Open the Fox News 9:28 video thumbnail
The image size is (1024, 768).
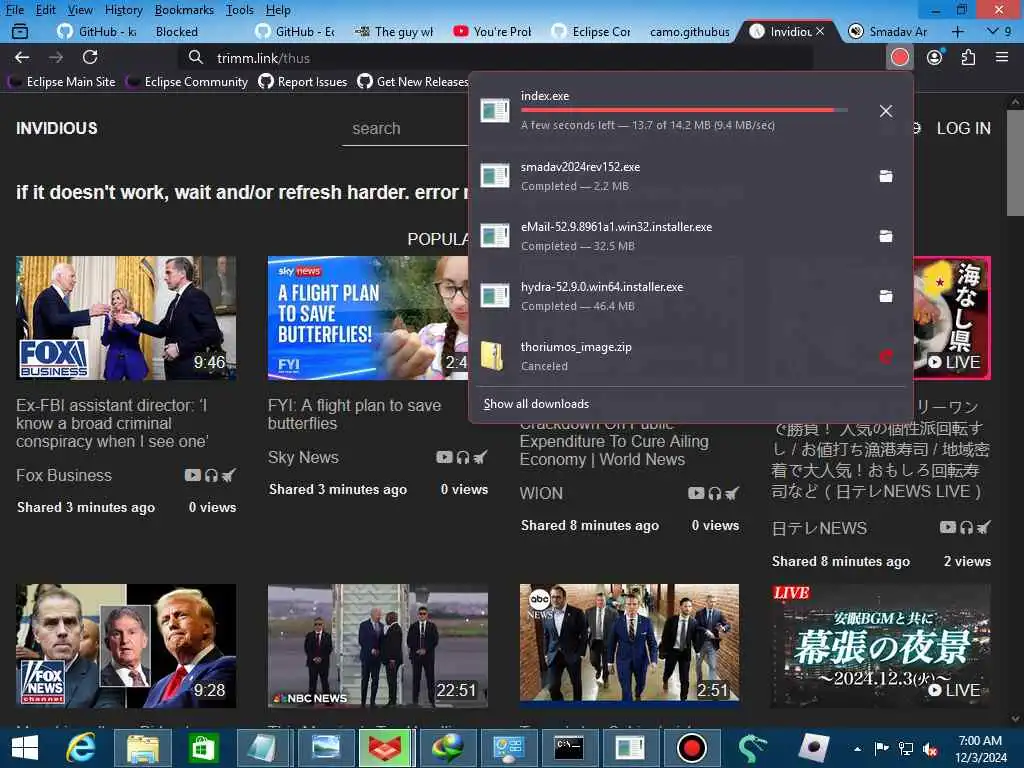tap(126, 646)
